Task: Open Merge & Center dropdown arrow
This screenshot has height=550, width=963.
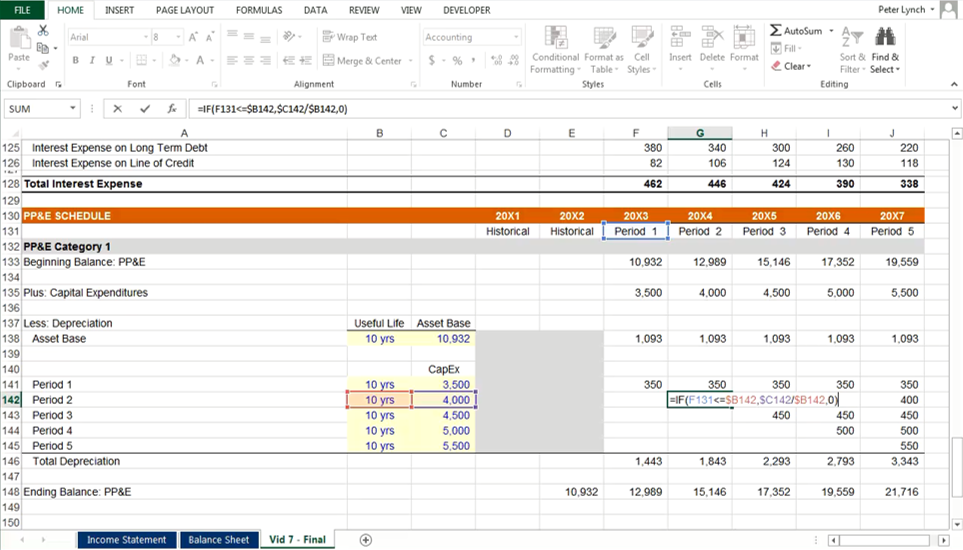Action: tap(410, 61)
